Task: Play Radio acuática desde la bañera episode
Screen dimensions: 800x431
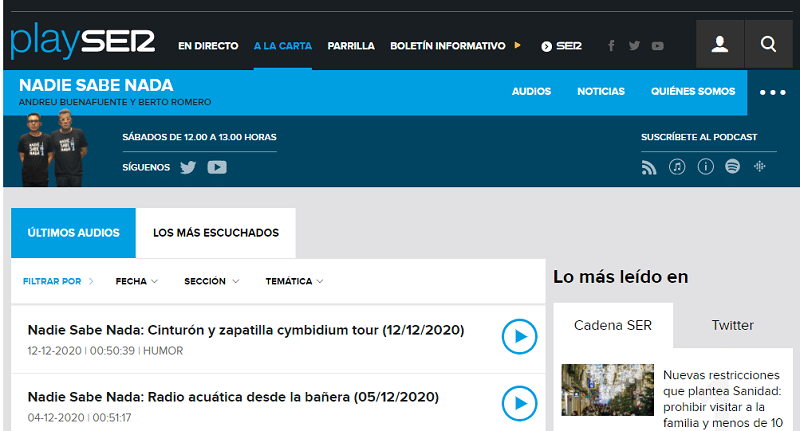Action: tap(519, 403)
